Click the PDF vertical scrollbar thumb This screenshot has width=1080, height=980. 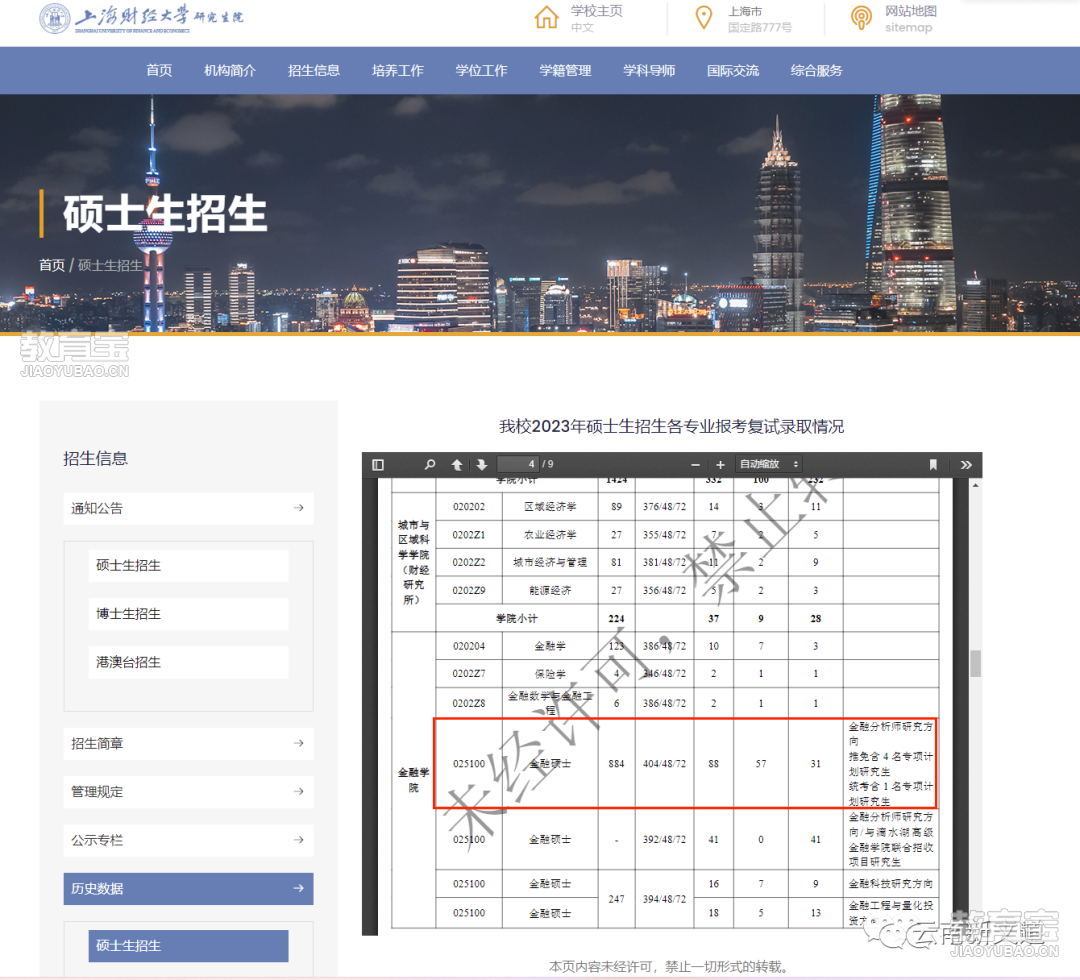pos(975,664)
